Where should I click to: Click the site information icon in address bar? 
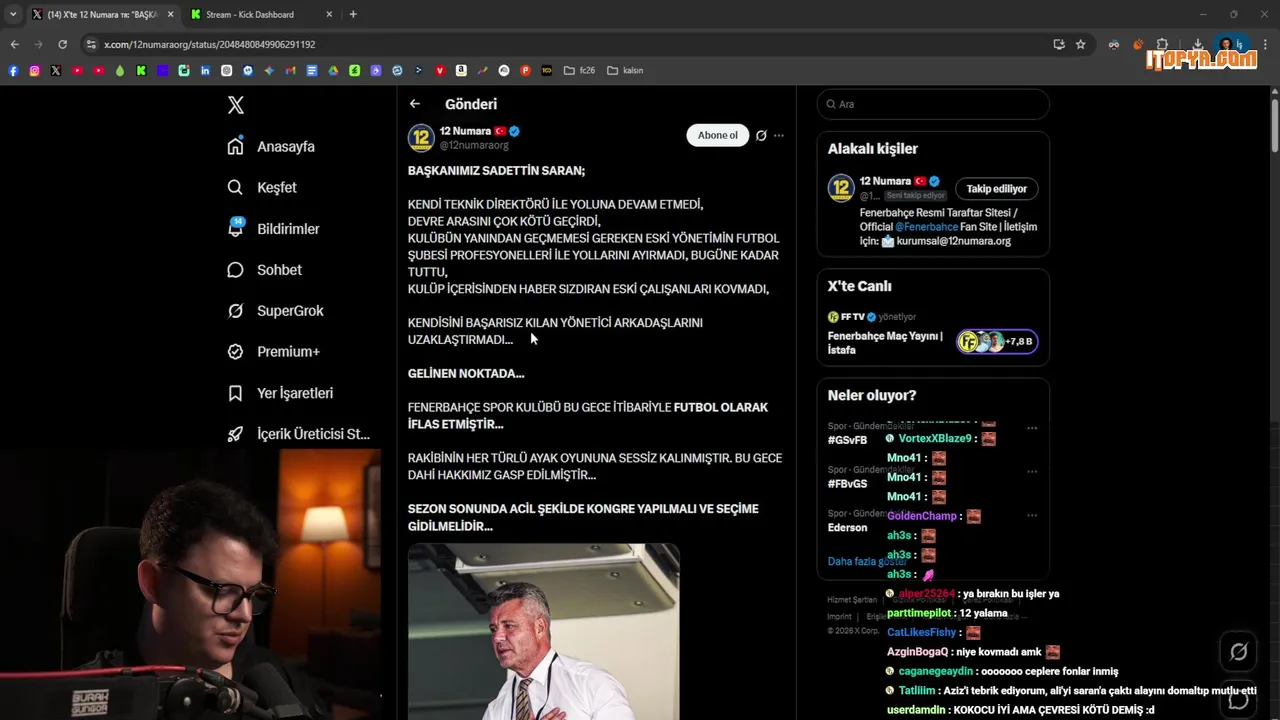tap(91, 44)
